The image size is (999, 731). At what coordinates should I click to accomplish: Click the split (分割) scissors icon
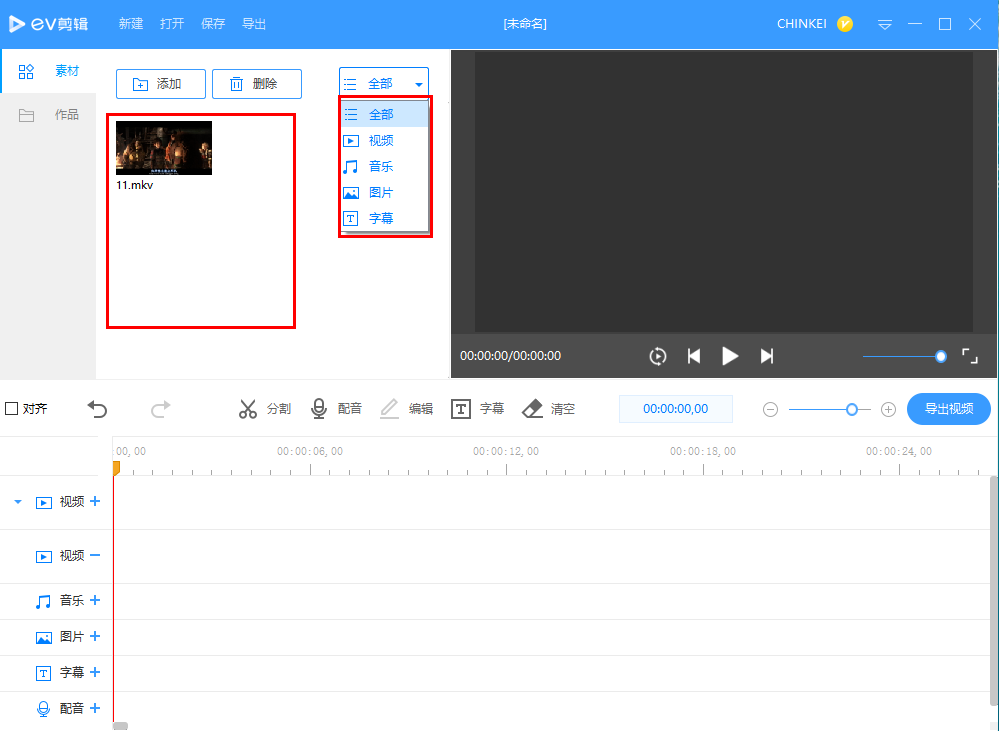click(248, 409)
